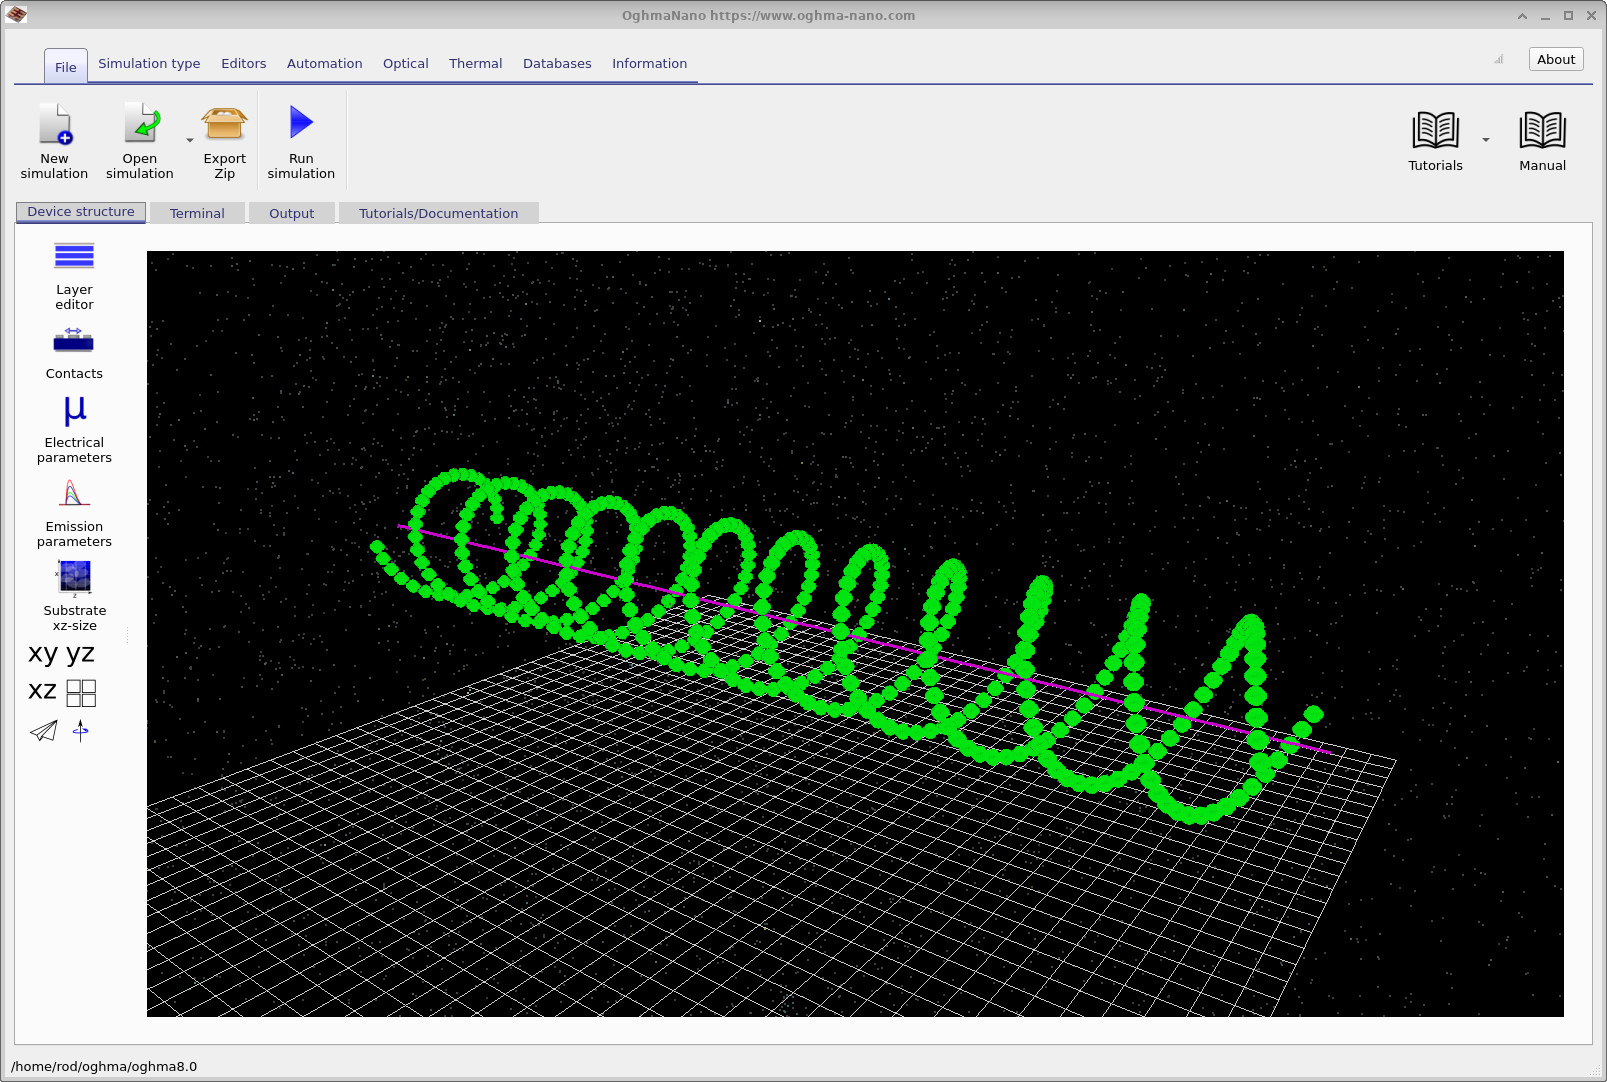Click the paper plane fly-through icon
The image size is (1607, 1082).
[44, 731]
